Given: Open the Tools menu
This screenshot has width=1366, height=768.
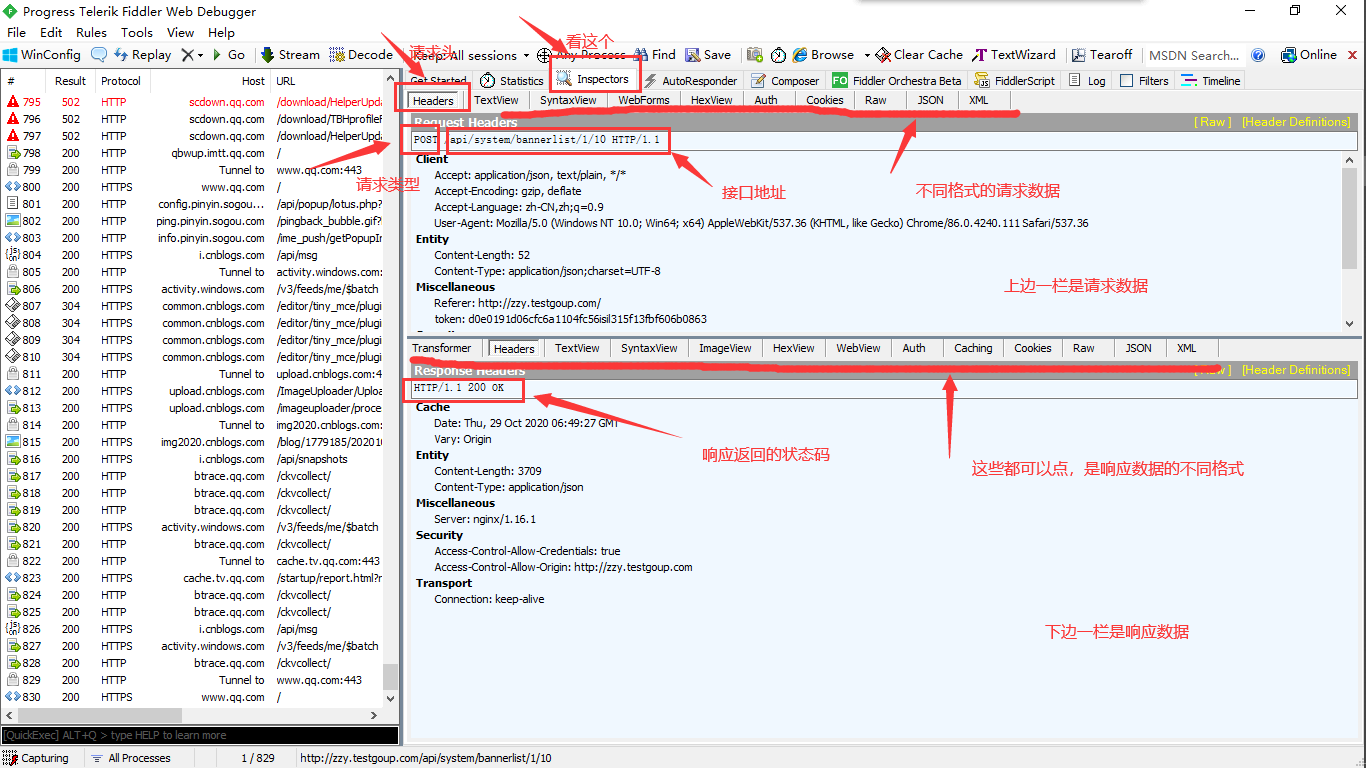Looking at the screenshot, I should pos(137,32).
